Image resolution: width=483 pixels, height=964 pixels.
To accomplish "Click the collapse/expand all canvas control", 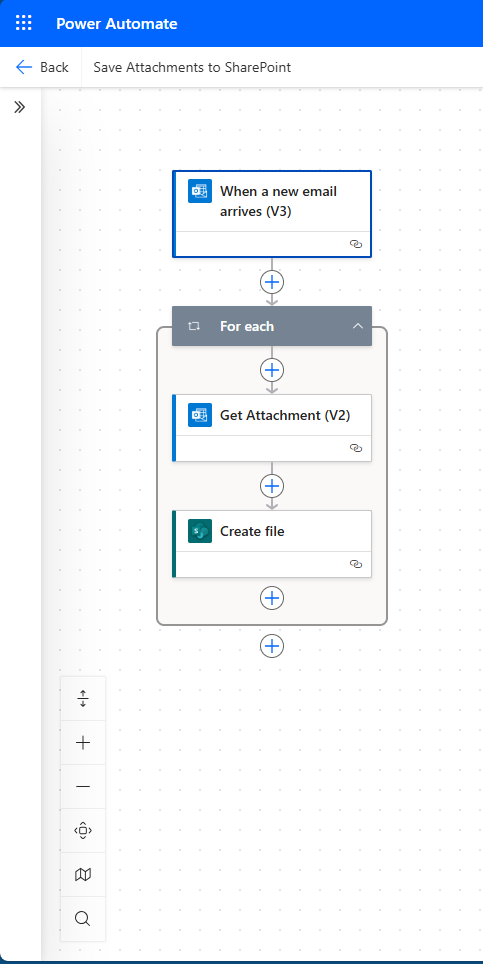I will (83, 698).
